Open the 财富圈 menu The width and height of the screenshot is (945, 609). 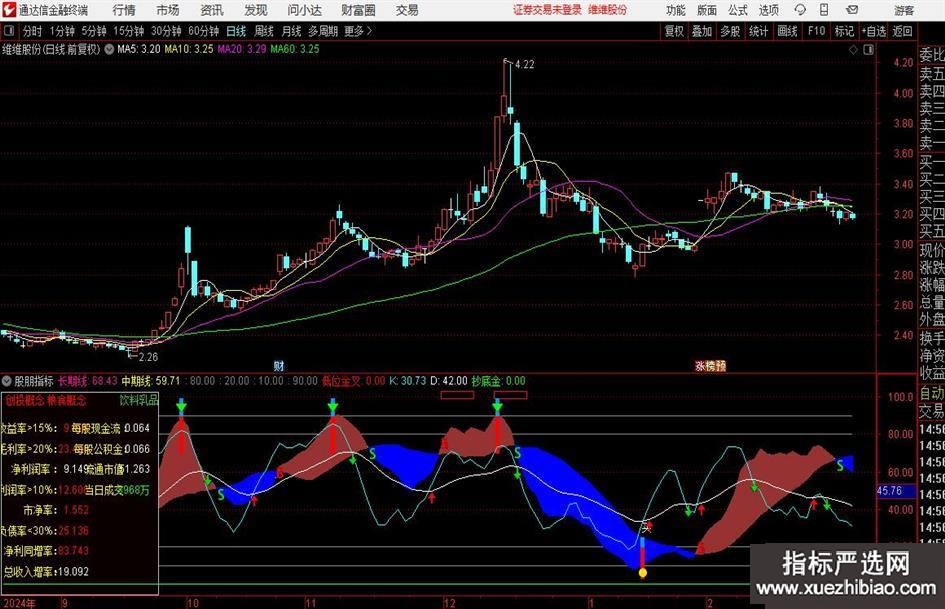point(358,10)
